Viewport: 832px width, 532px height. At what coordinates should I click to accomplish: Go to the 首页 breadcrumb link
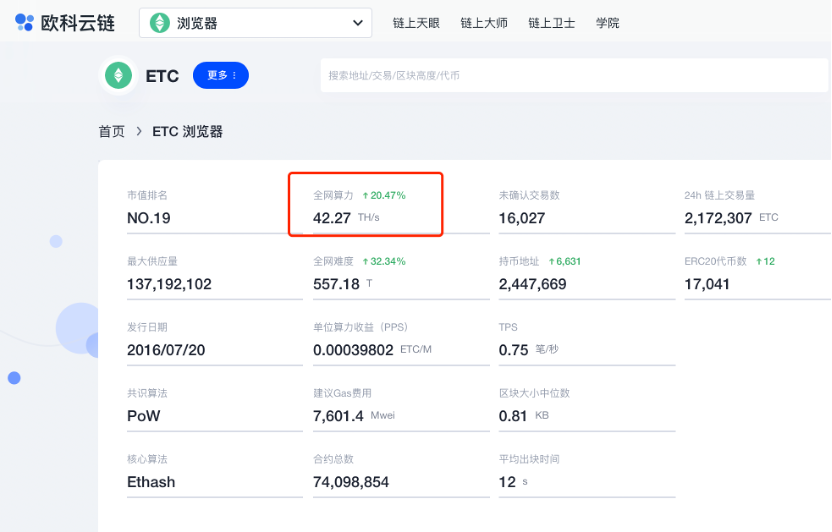coord(112,131)
